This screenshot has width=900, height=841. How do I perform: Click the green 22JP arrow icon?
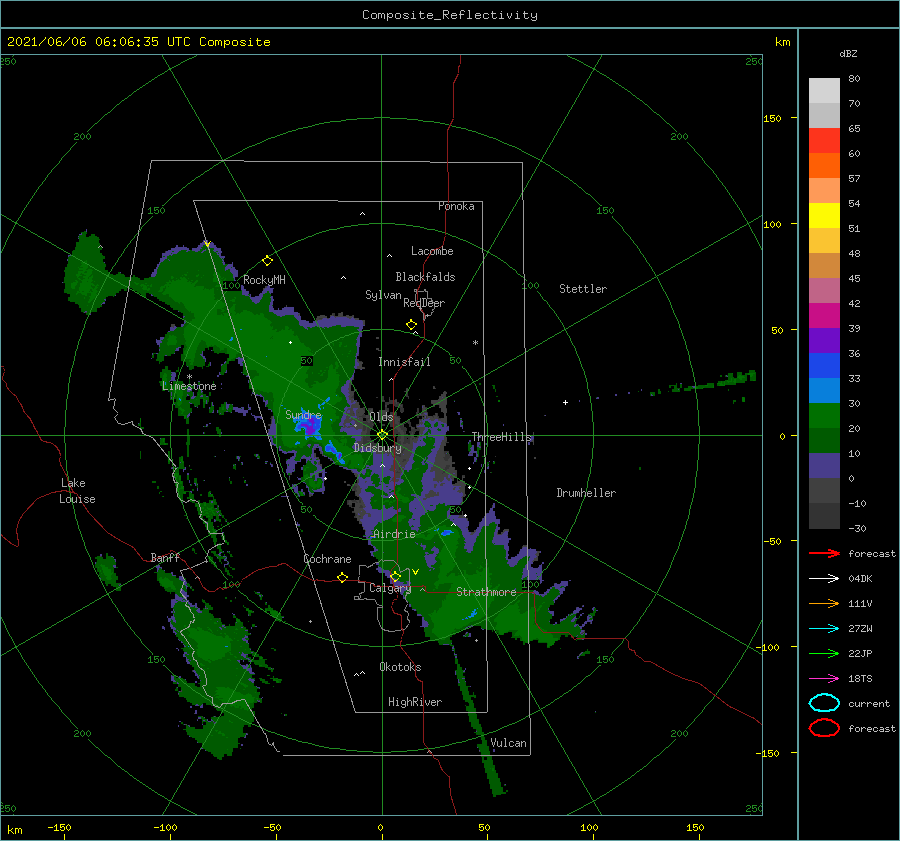(x=824, y=653)
